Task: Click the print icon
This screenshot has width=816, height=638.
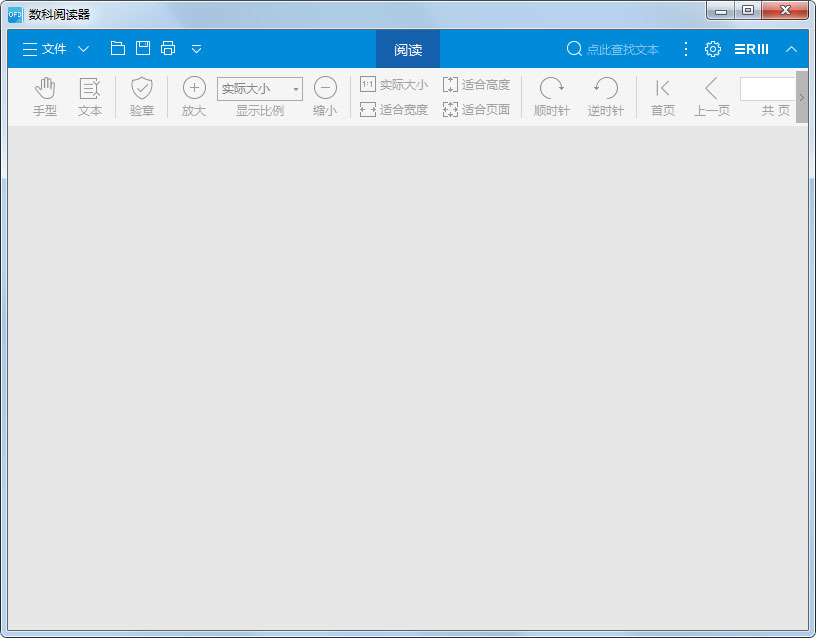Action: click(x=168, y=48)
